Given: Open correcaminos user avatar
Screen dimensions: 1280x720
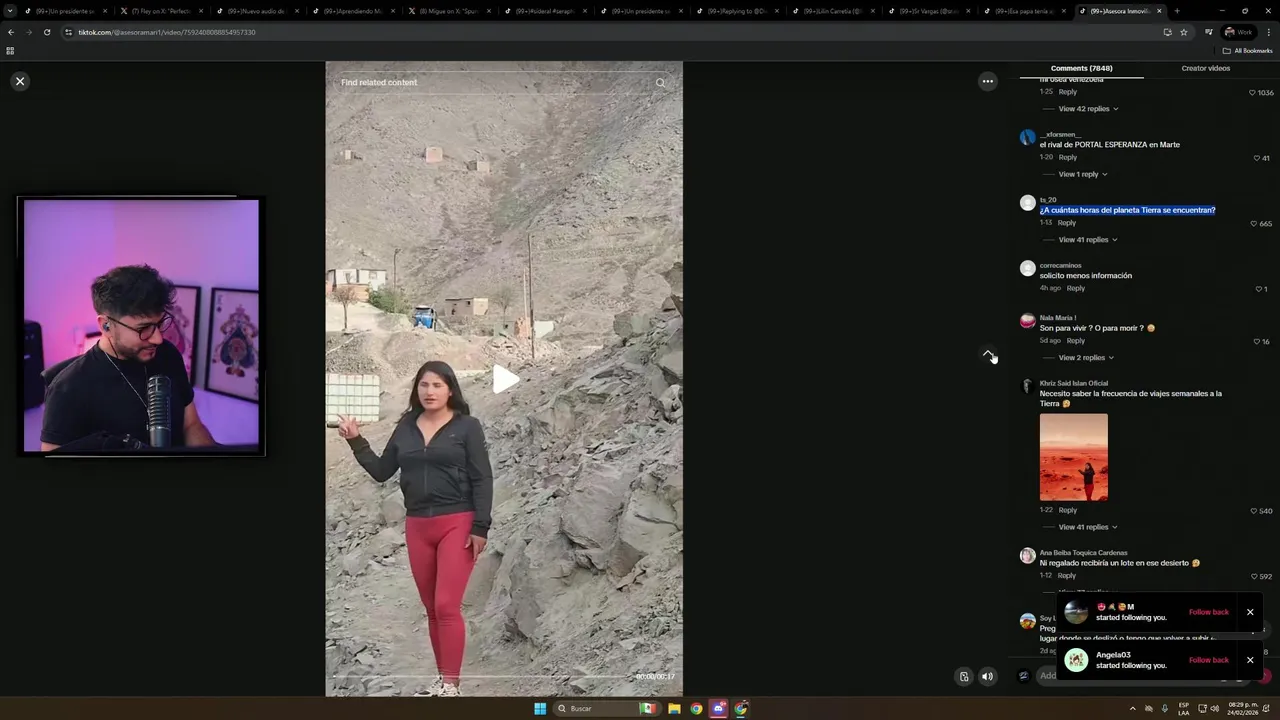Looking at the screenshot, I should click(1027, 268).
